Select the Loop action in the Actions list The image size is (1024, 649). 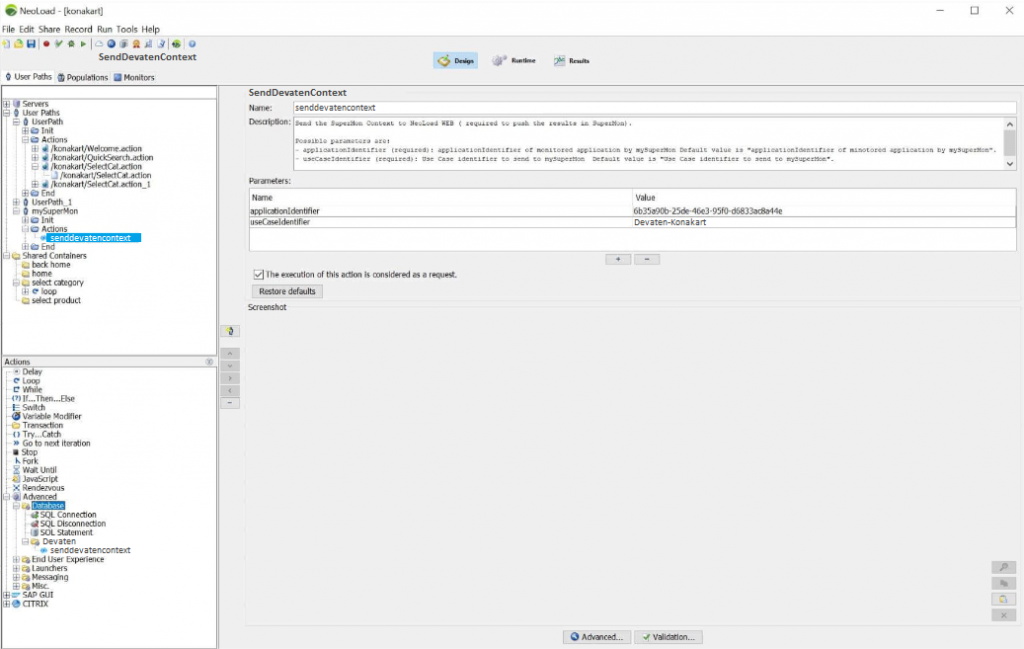click(x=31, y=381)
